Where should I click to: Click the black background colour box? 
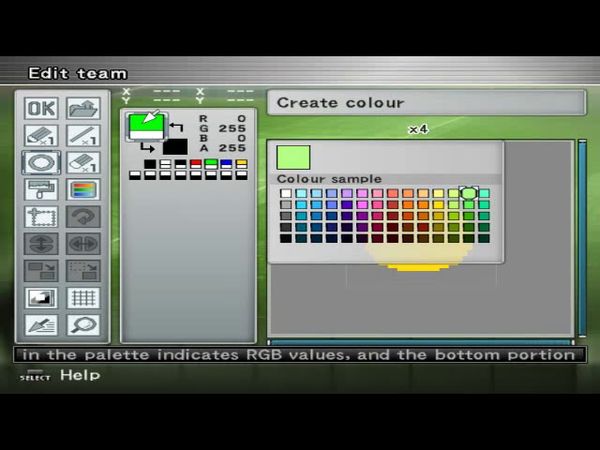coord(175,147)
